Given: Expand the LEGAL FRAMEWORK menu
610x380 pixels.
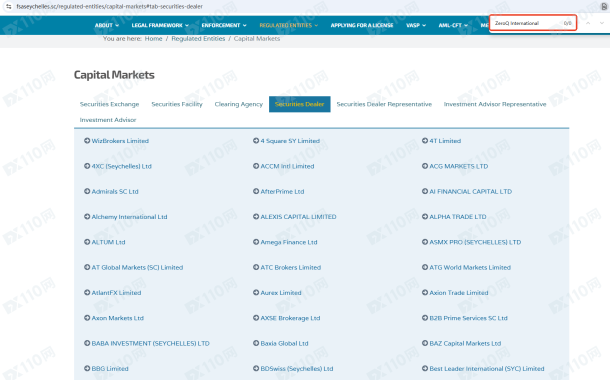Looking at the screenshot, I should point(160,25).
